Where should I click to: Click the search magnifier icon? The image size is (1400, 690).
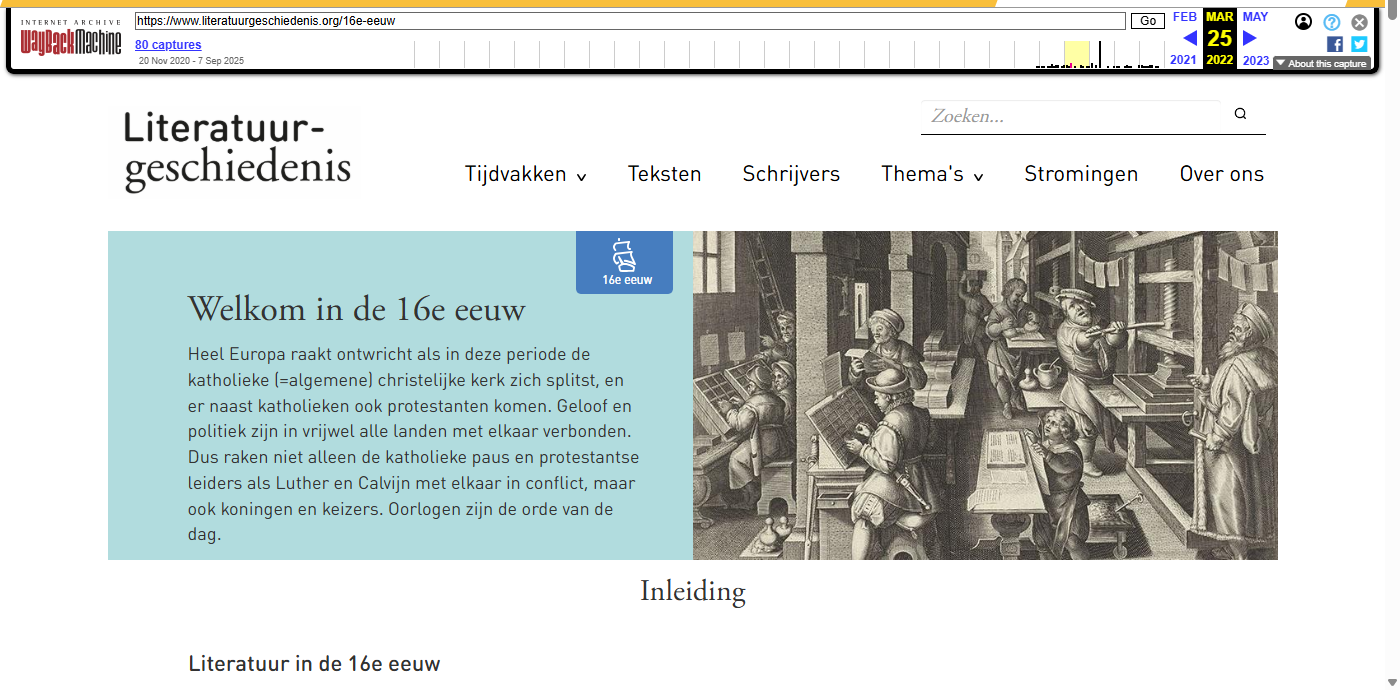click(1240, 114)
